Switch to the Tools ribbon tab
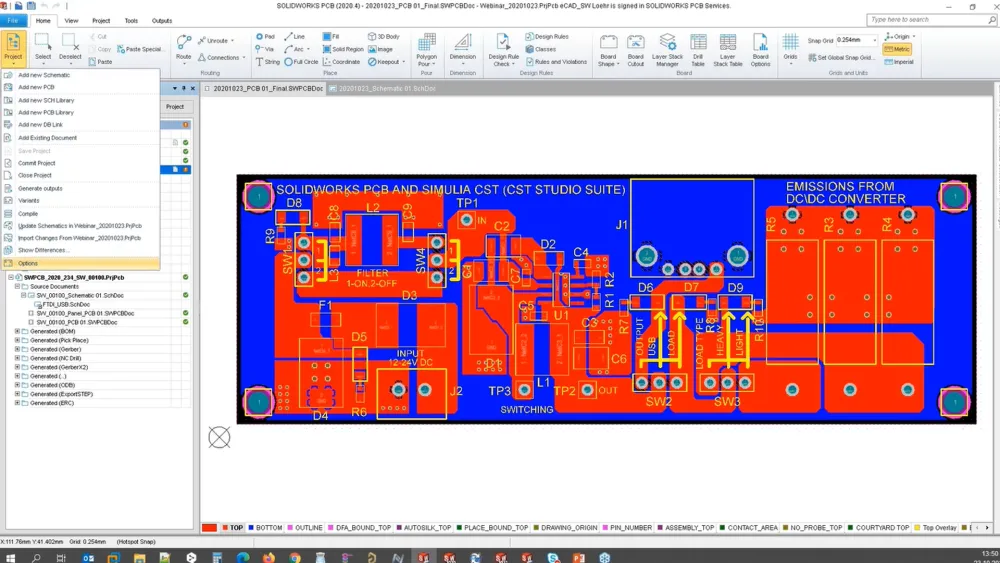1000x563 pixels. coord(131,20)
